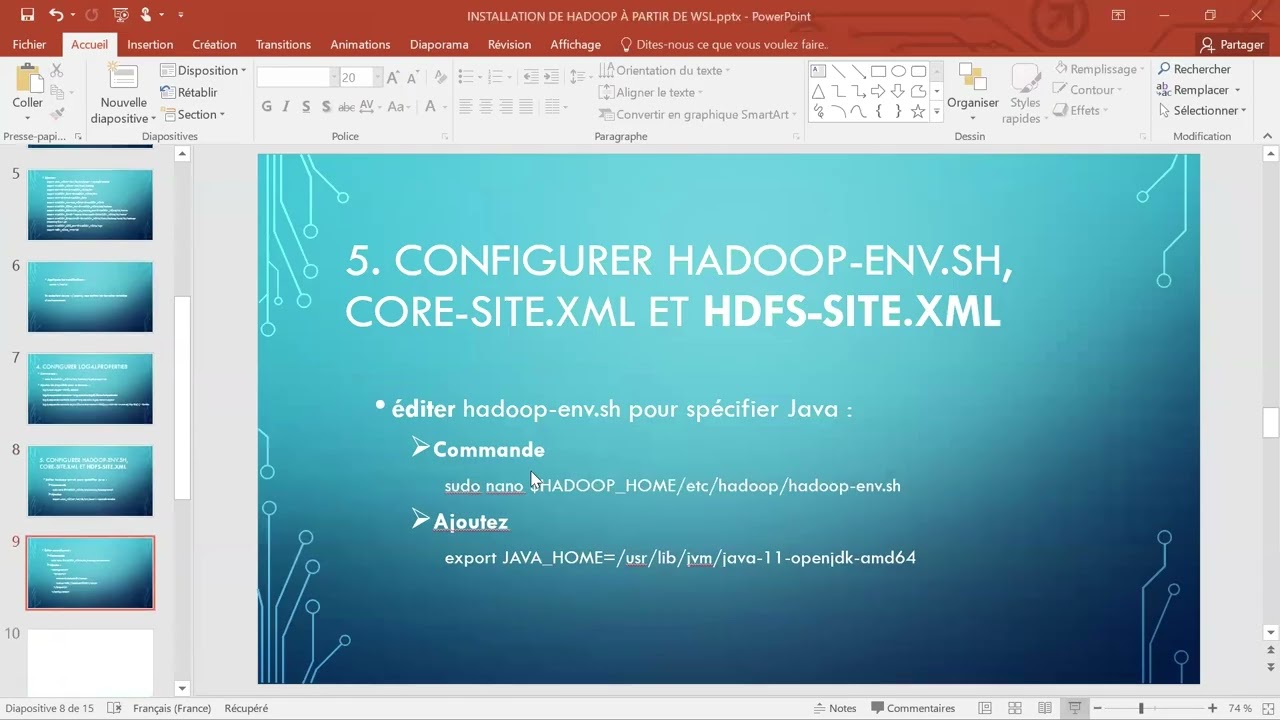Clear all text formatting
The image size is (1280, 720).
441,78
